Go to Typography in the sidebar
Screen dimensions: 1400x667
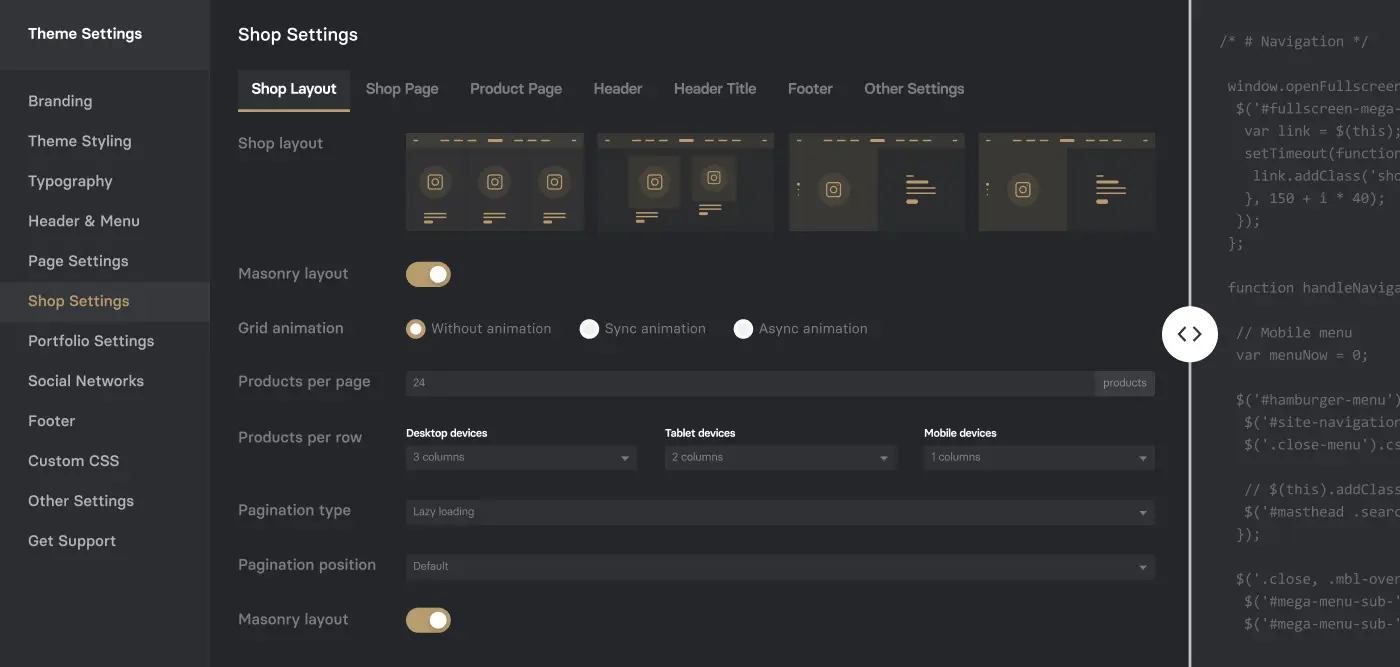(70, 181)
